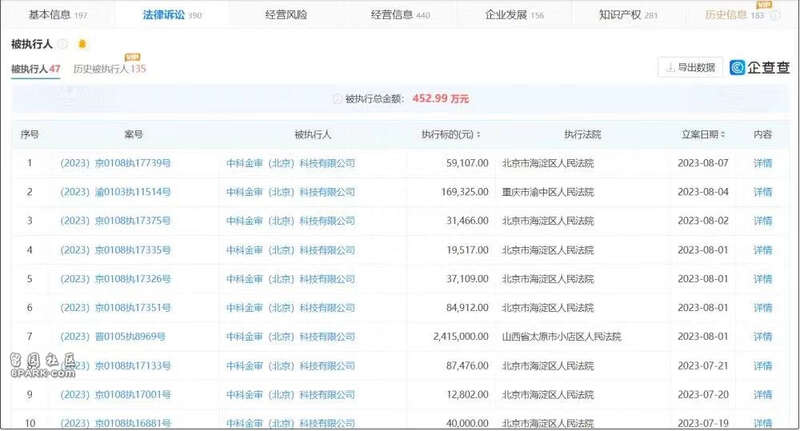
Task: Open company link in row 5
Action: [x=291, y=279]
